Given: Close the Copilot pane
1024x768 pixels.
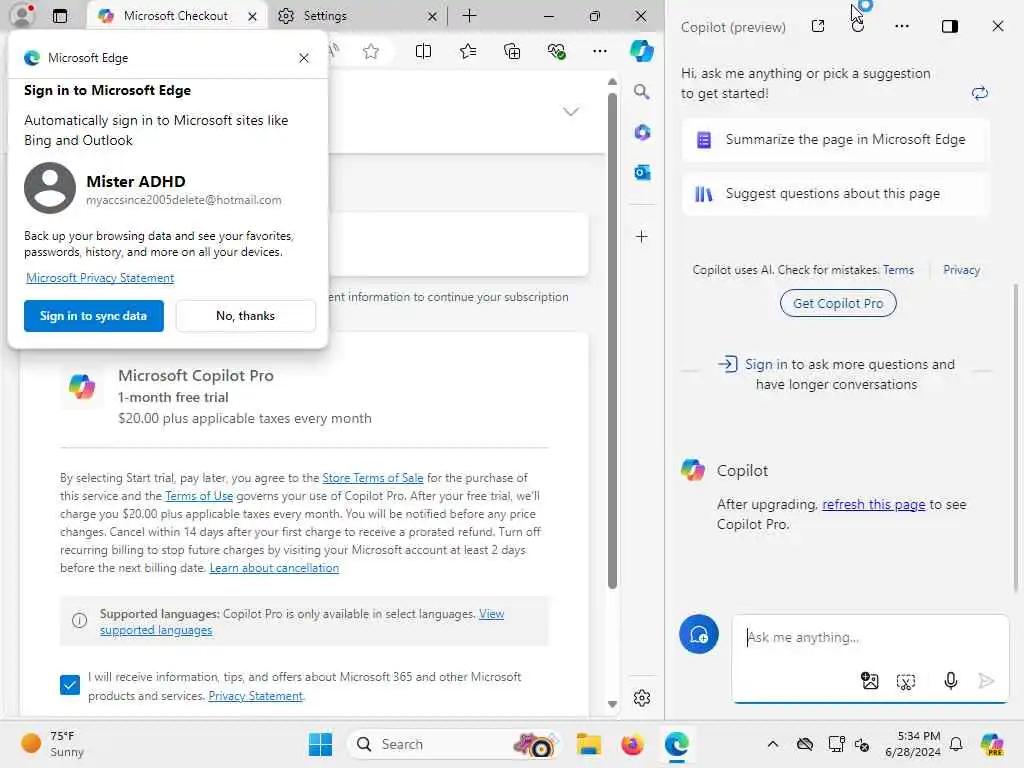Looking at the screenshot, I should pyautogui.click(x=997, y=26).
